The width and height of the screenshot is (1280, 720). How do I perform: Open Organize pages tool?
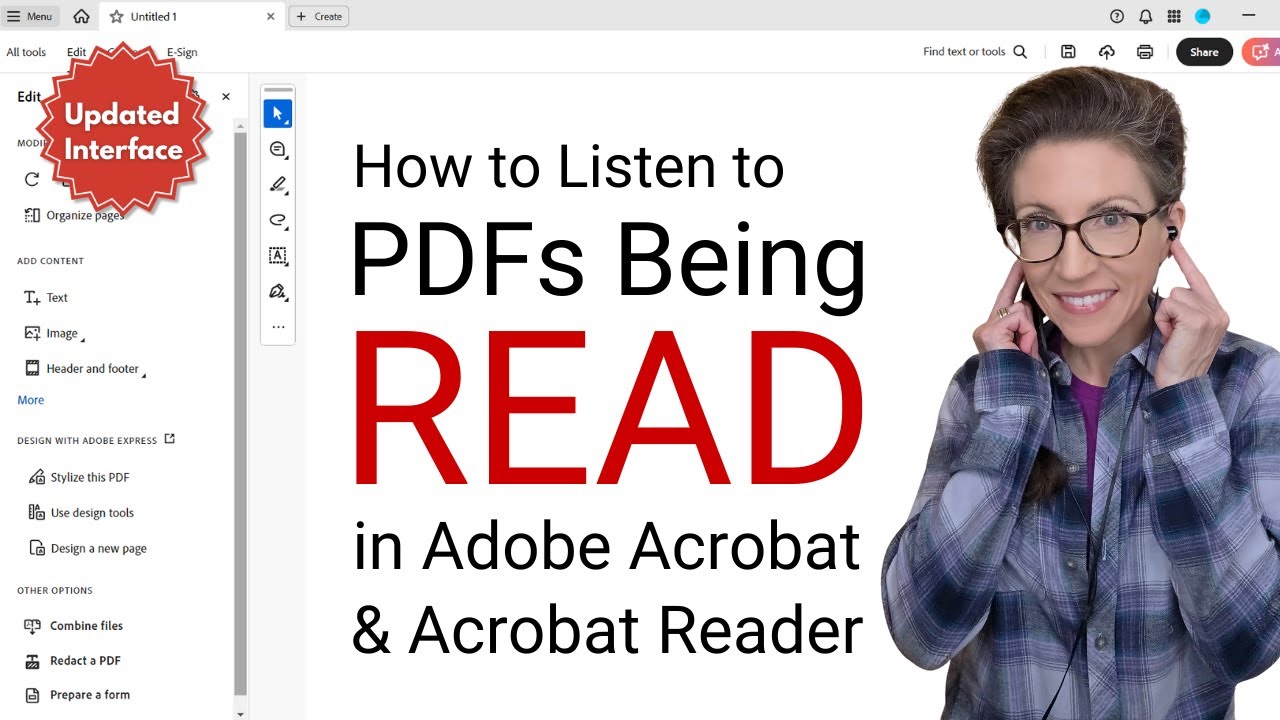click(74, 215)
